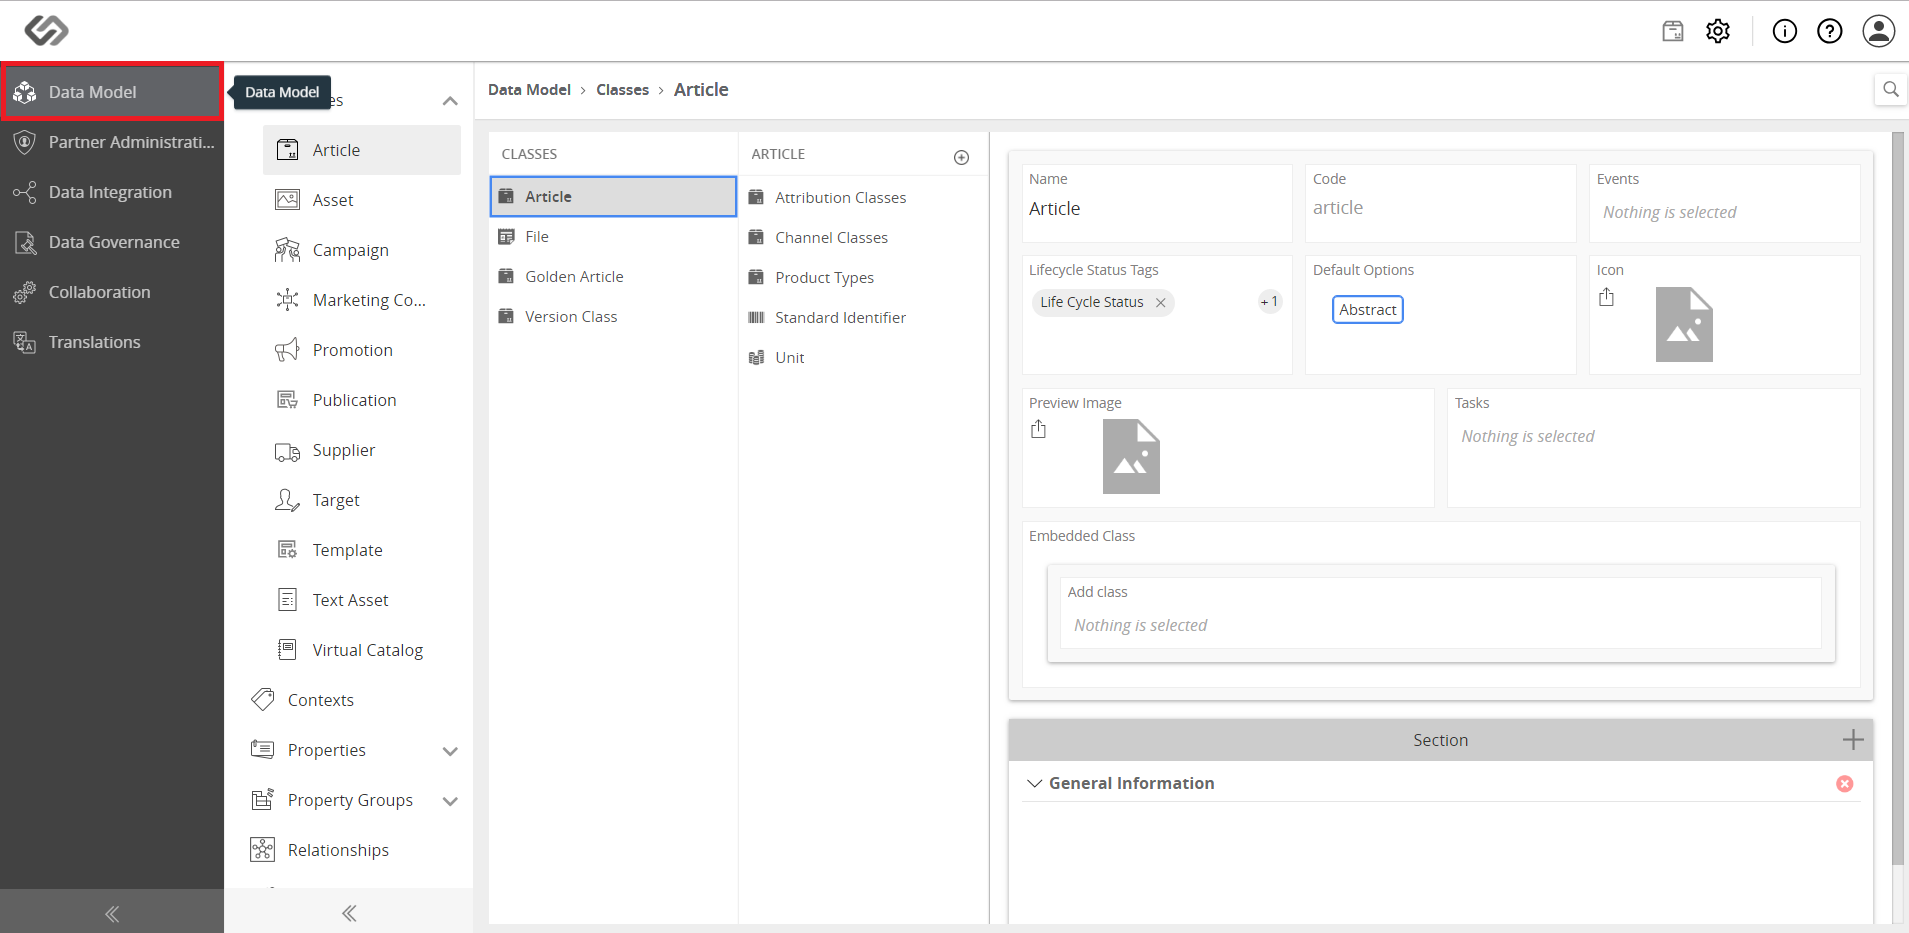
Task: Open Attribution Classes under ARTICLE
Action: (x=863, y=198)
